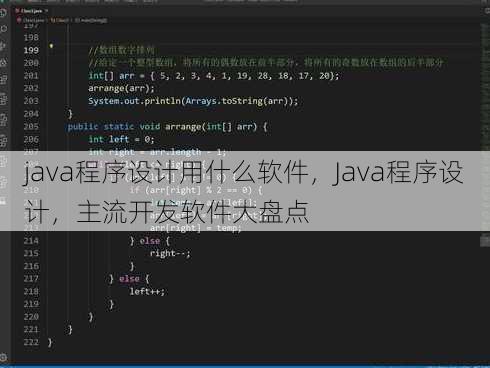This screenshot has height=368, width=490.
Task: Click line number 220 in the gutter
Action: pyautogui.click(x=31, y=317)
